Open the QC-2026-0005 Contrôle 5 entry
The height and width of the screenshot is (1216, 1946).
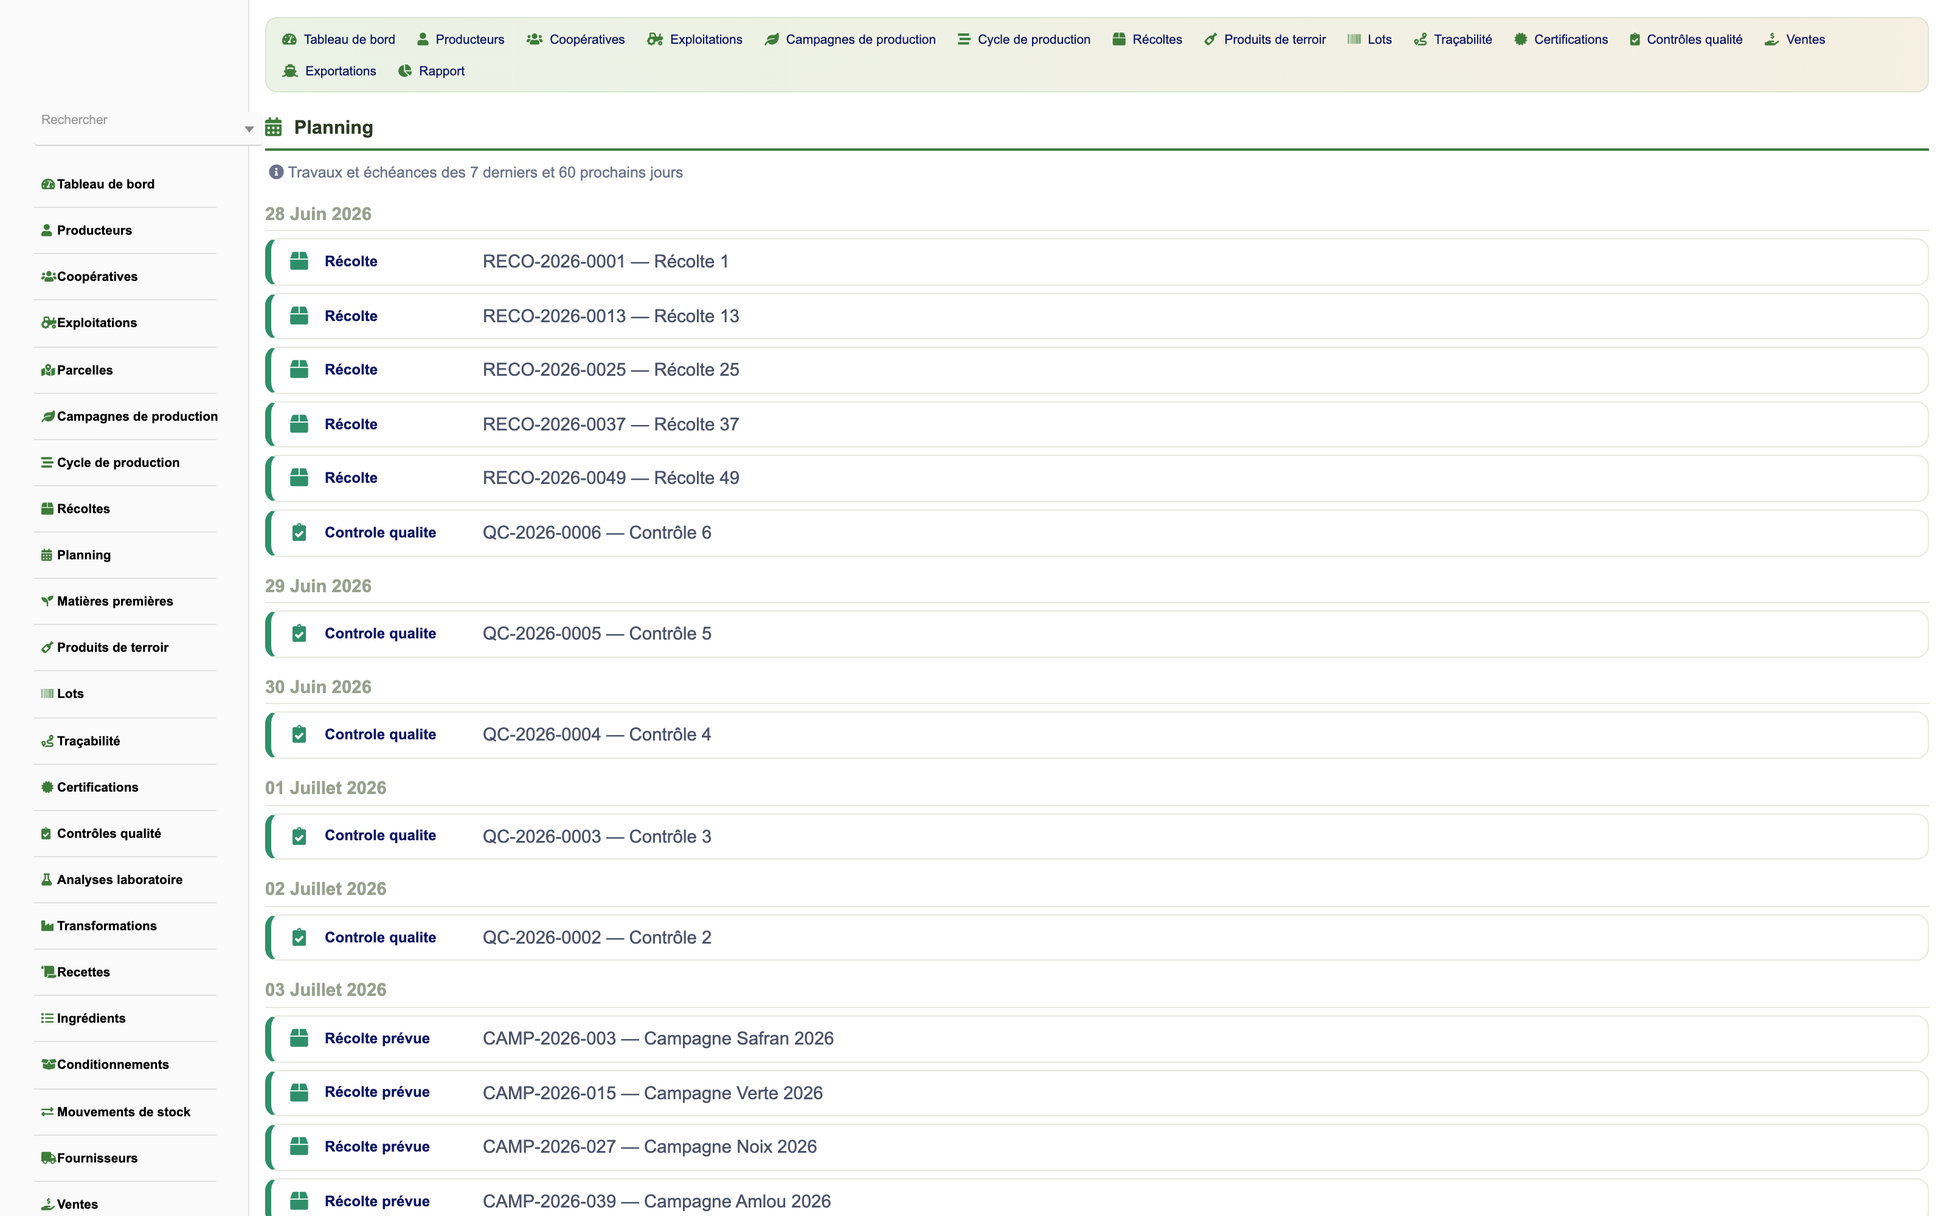tap(1097, 634)
